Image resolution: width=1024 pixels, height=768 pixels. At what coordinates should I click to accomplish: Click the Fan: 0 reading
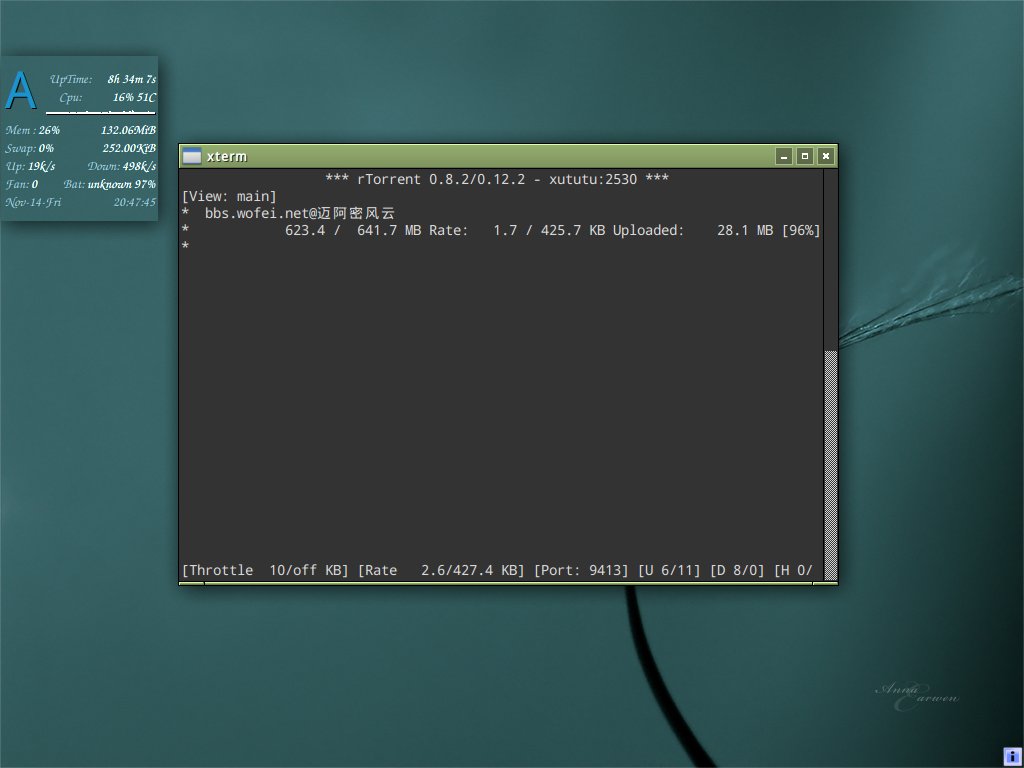22,184
